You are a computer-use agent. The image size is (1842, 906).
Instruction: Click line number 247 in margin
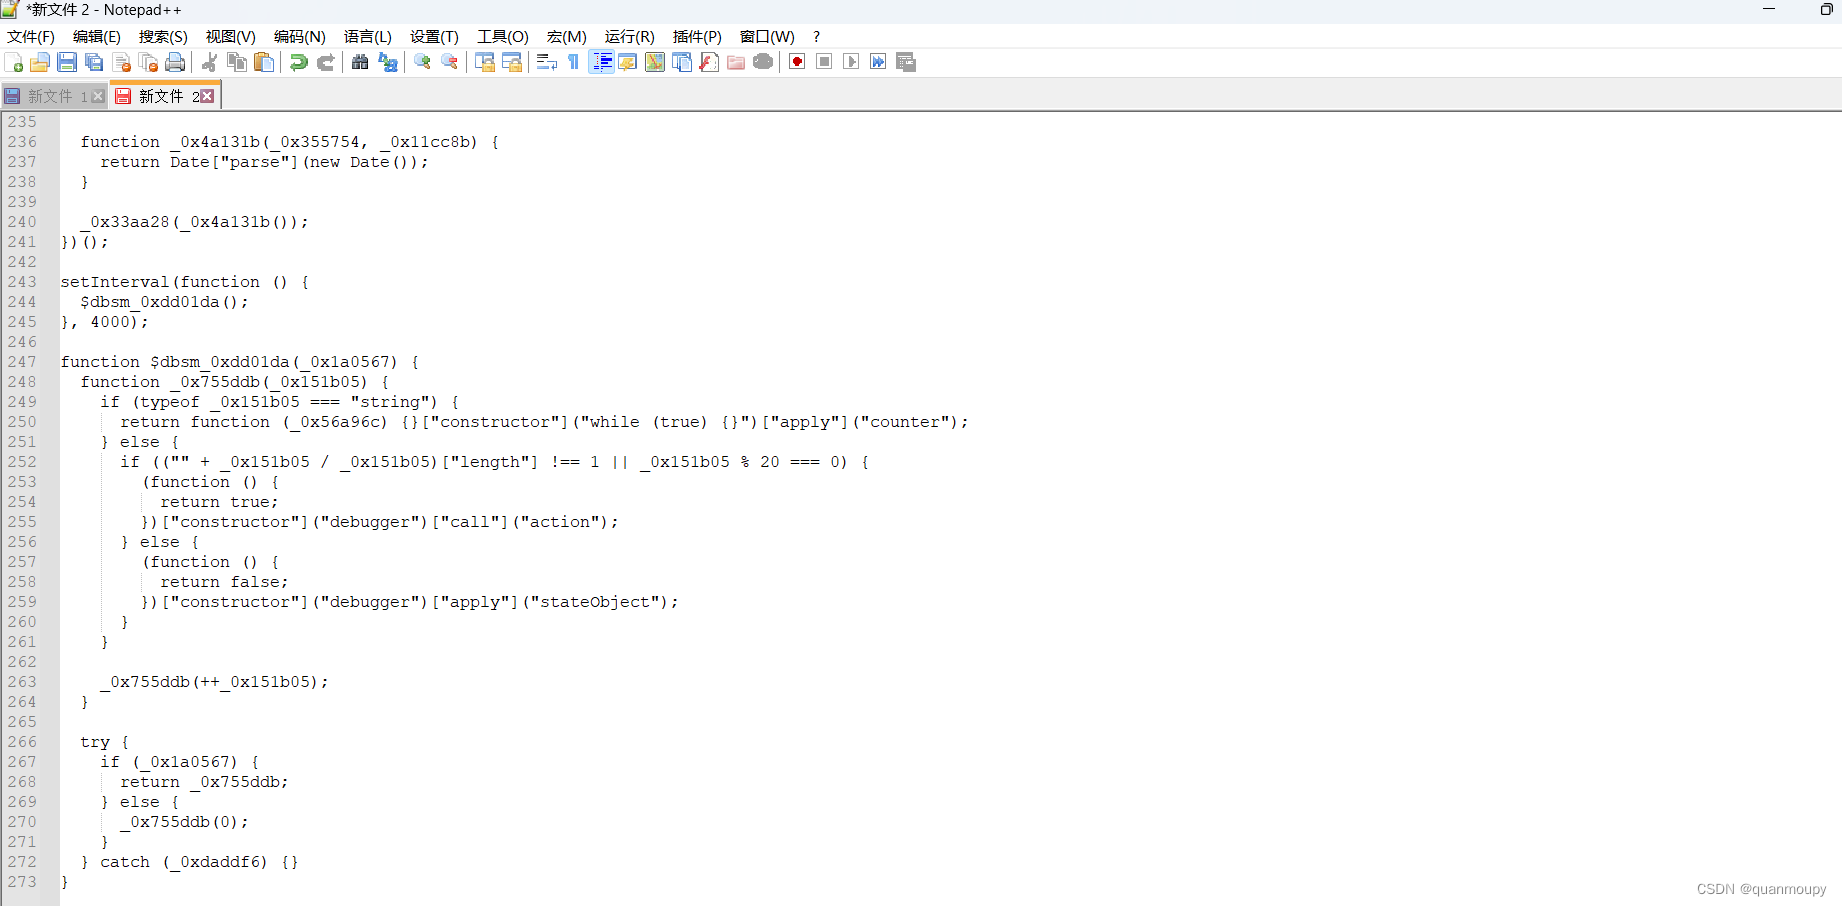pos(22,362)
